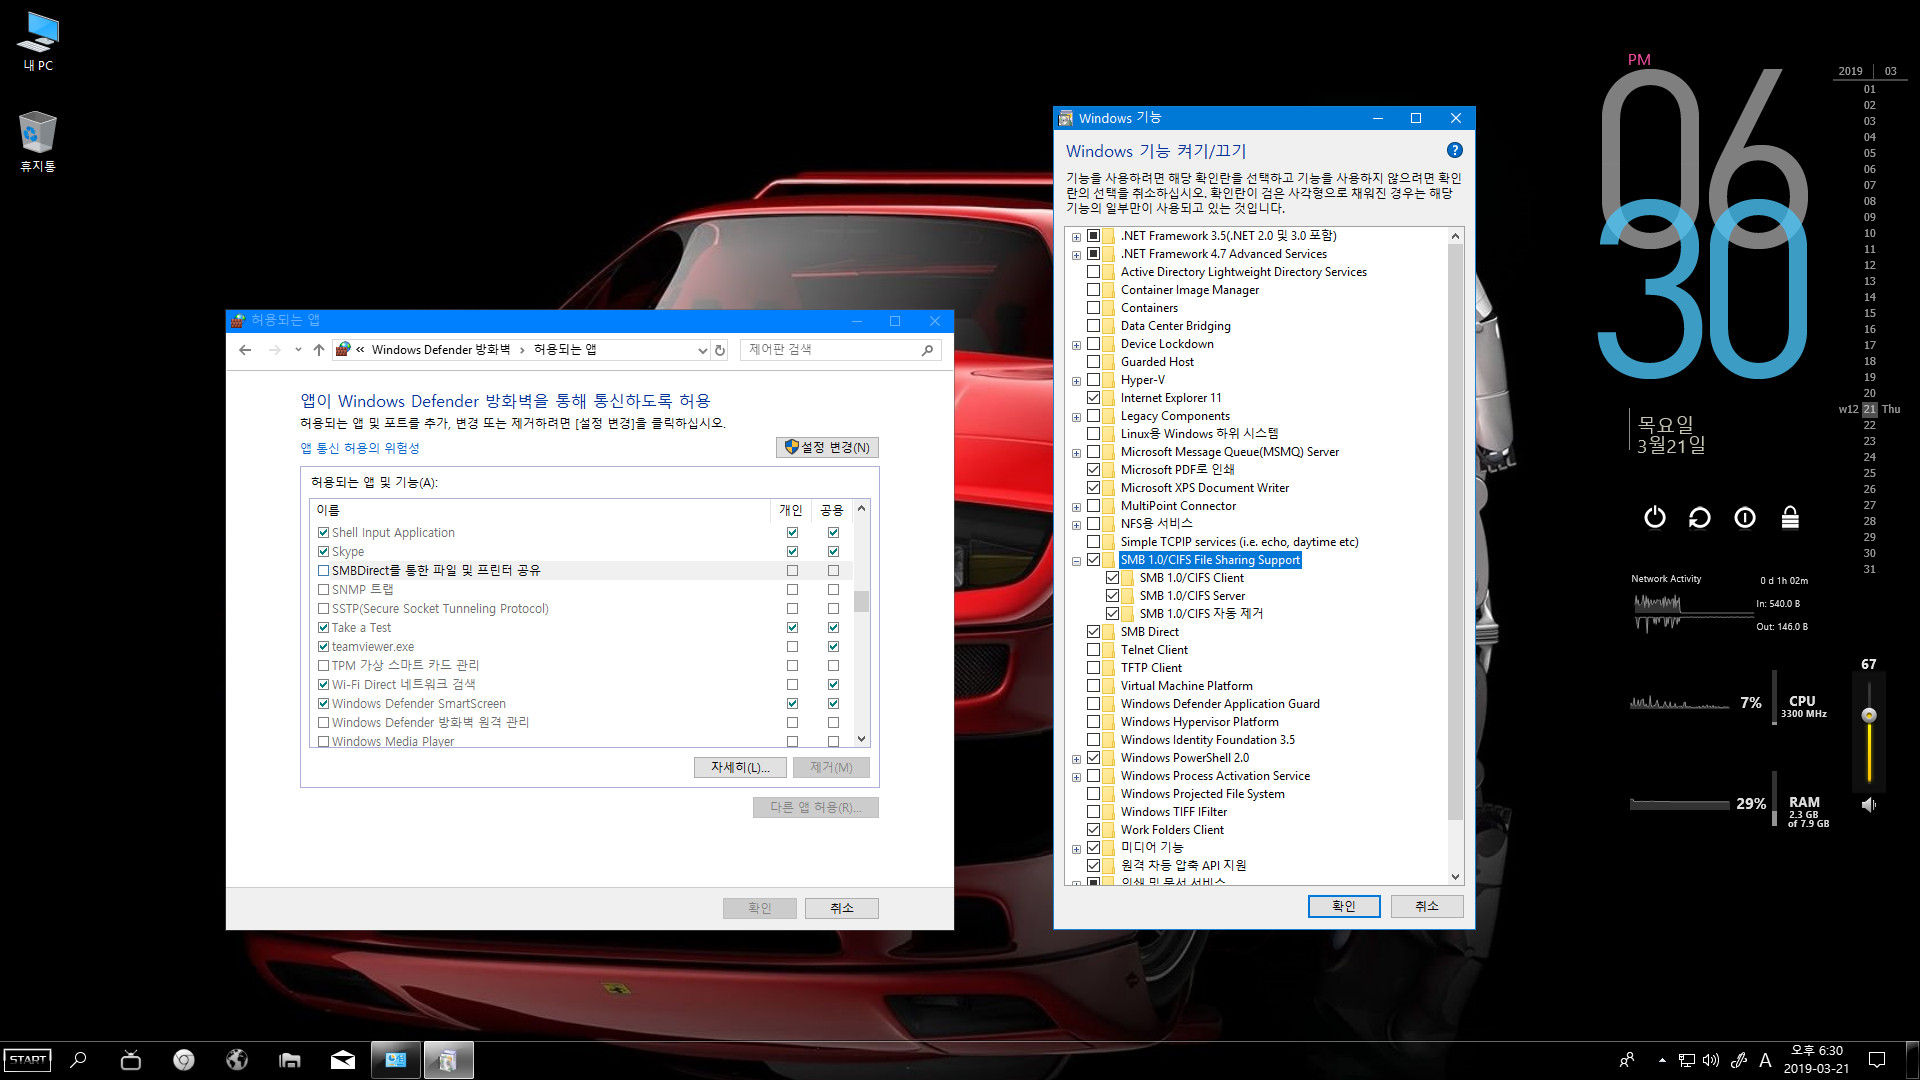Click 확인 in Windows 기능 dialog
The width and height of the screenshot is (1920, 1080).
click(1344, 906)
